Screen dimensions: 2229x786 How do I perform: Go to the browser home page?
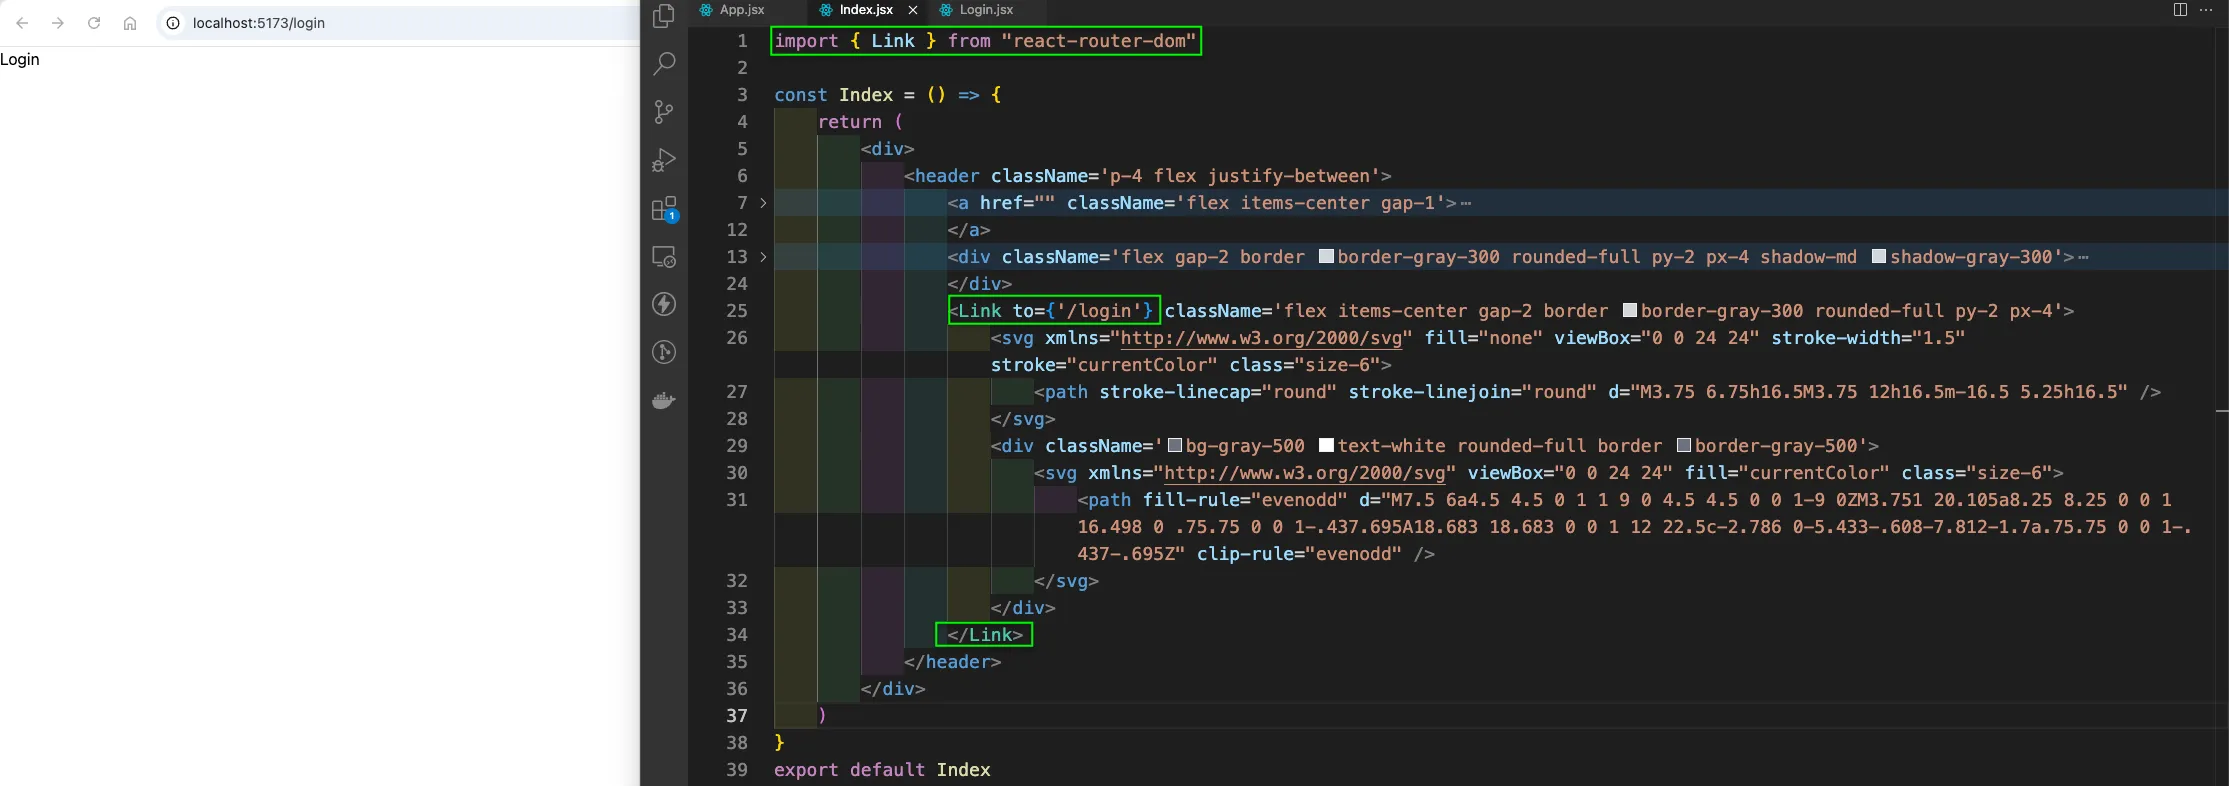pyautogui.click(x=130, y=23)
